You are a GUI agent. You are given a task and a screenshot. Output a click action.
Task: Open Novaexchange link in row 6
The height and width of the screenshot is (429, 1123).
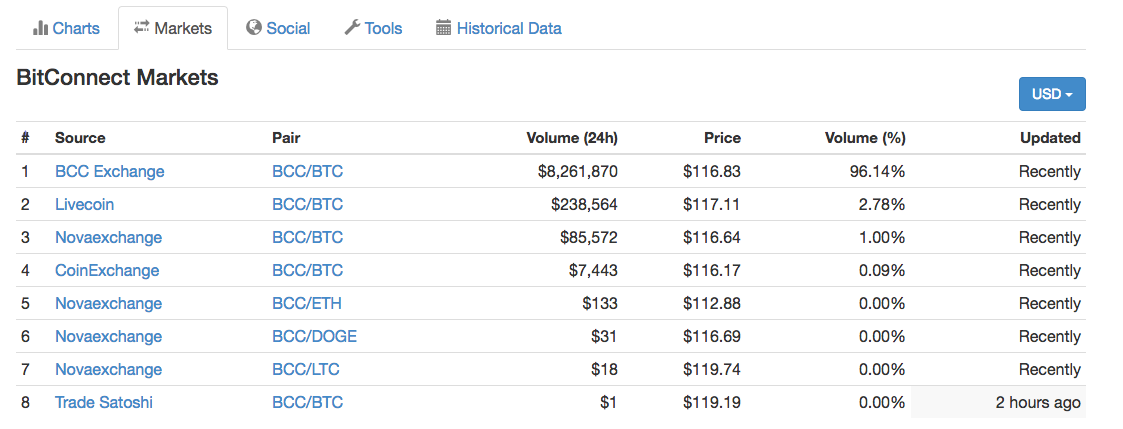108,337
